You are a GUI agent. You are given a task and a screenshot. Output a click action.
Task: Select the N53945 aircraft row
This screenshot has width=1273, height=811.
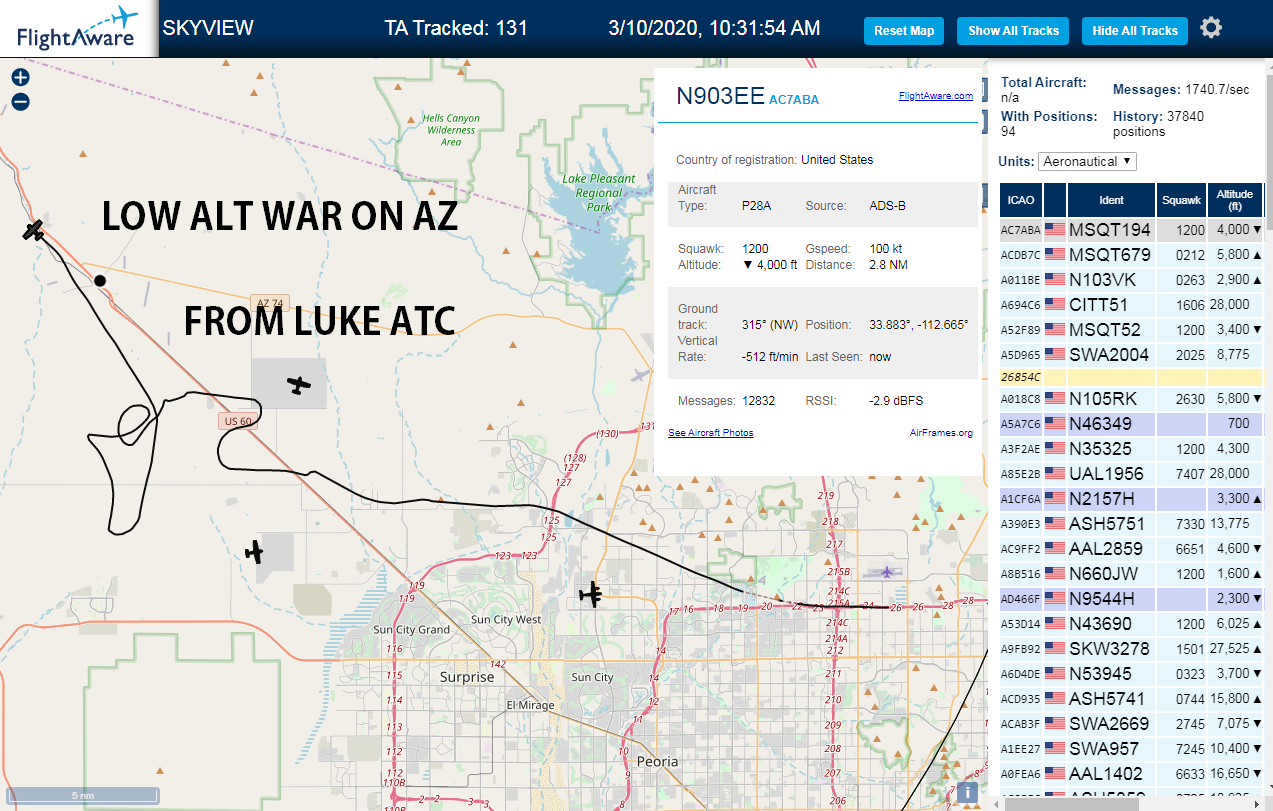pos(1131,673)
